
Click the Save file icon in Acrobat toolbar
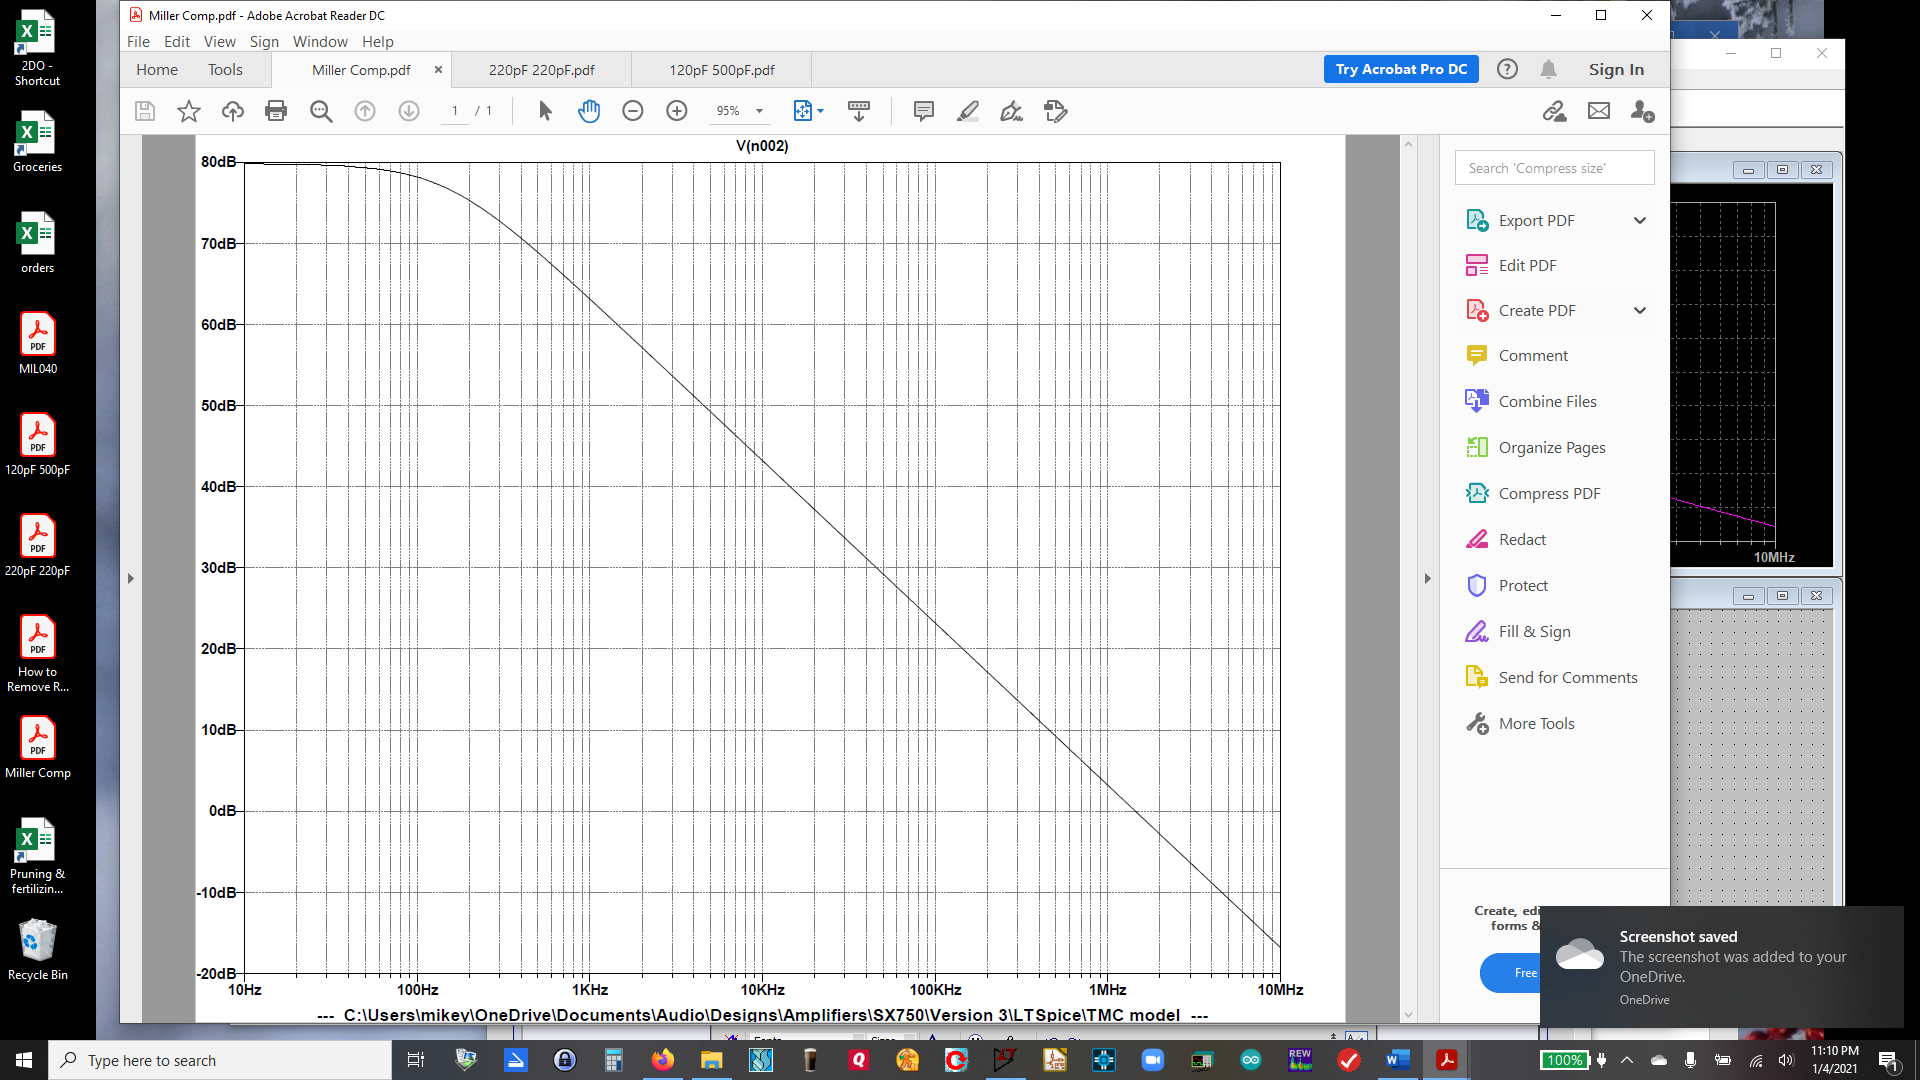point(145,111)
